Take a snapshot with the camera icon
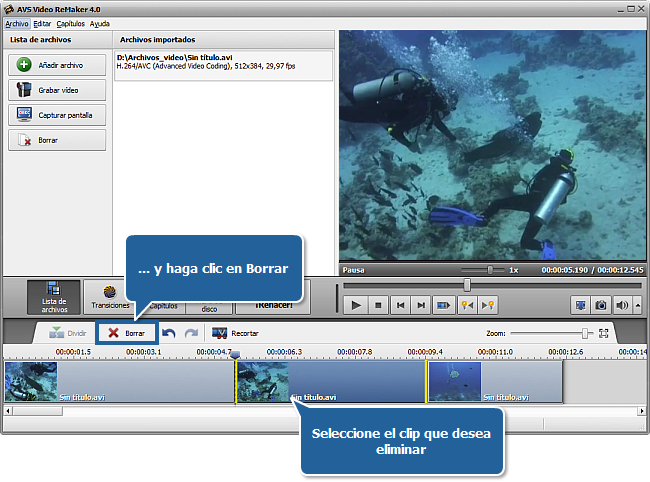This screenshot has width=650, height=482. [x=601, y=305]
